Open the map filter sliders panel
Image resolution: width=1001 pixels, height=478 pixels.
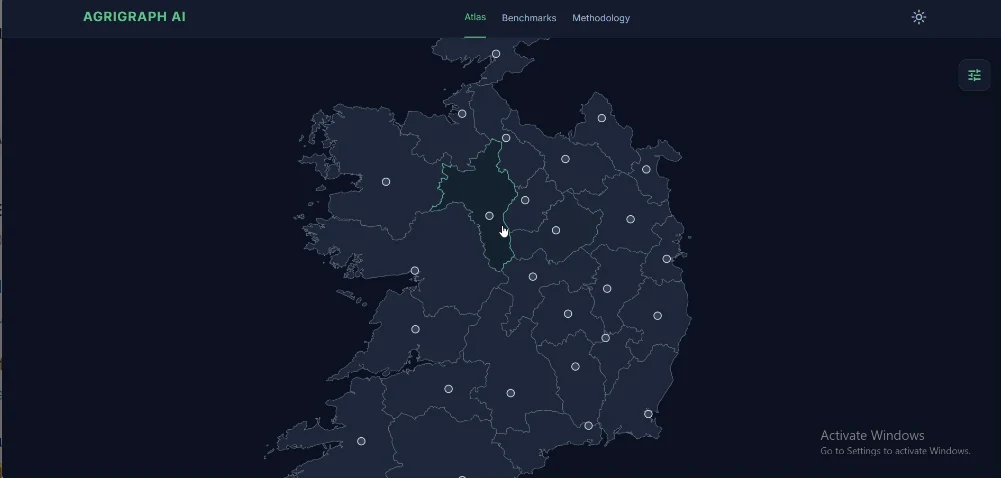974,75
